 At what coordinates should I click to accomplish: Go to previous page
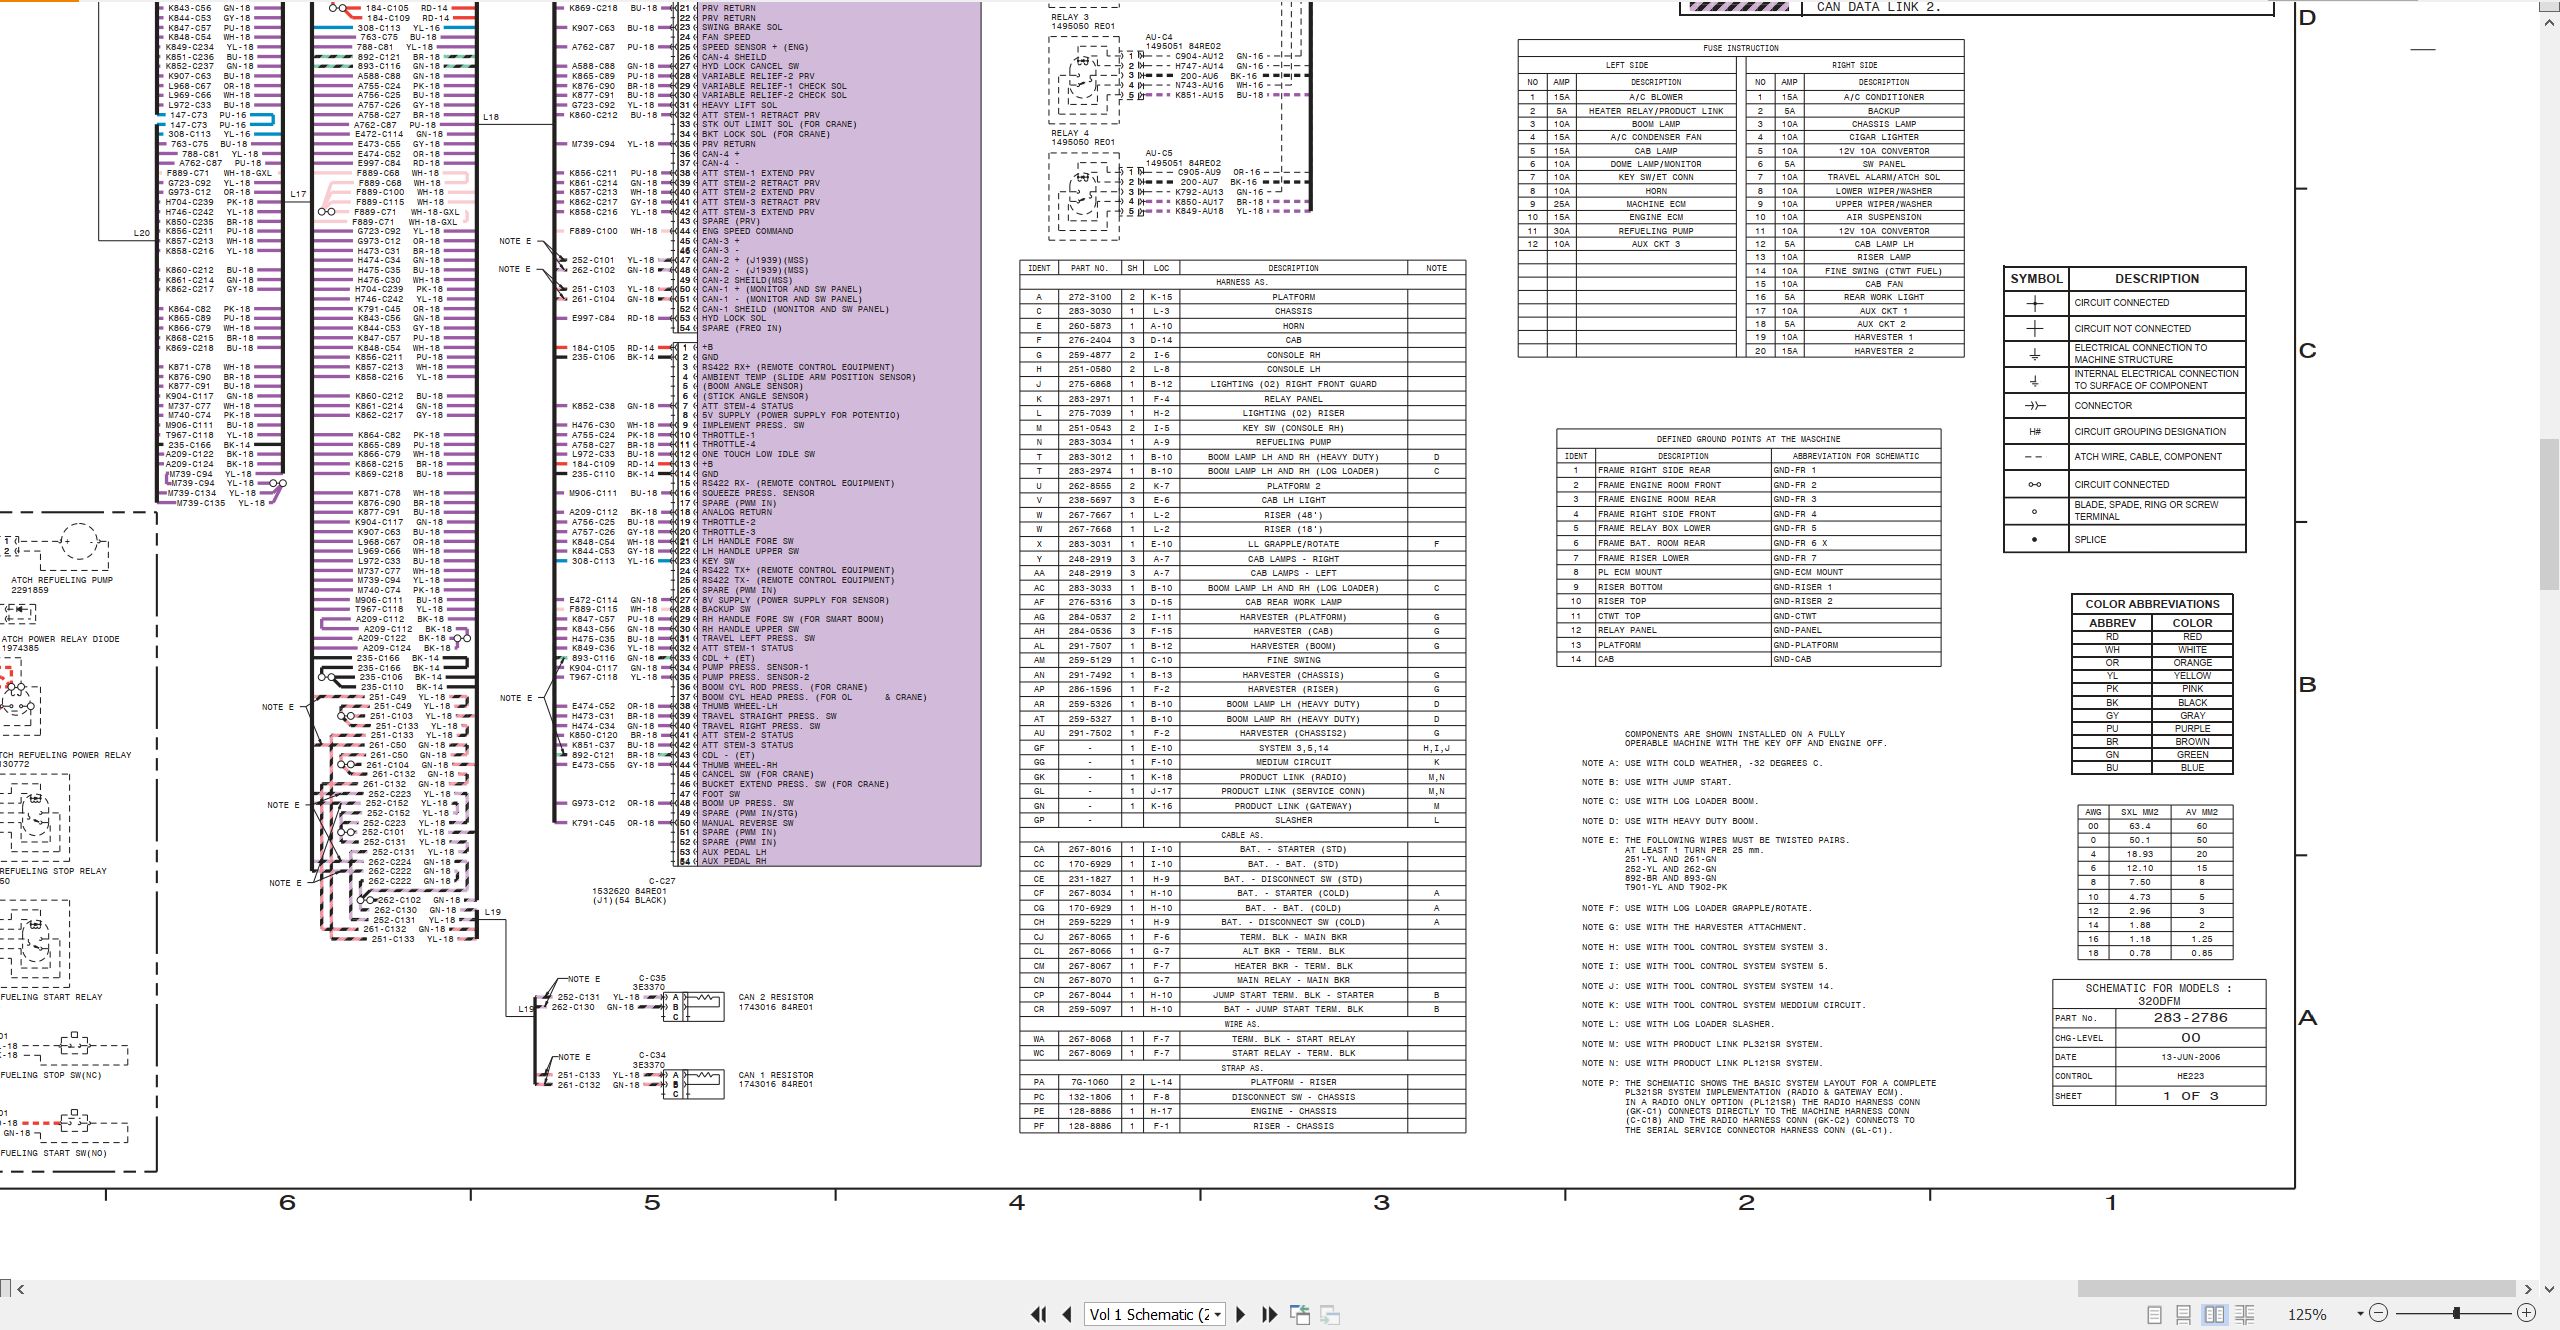coord(1067,1314)
